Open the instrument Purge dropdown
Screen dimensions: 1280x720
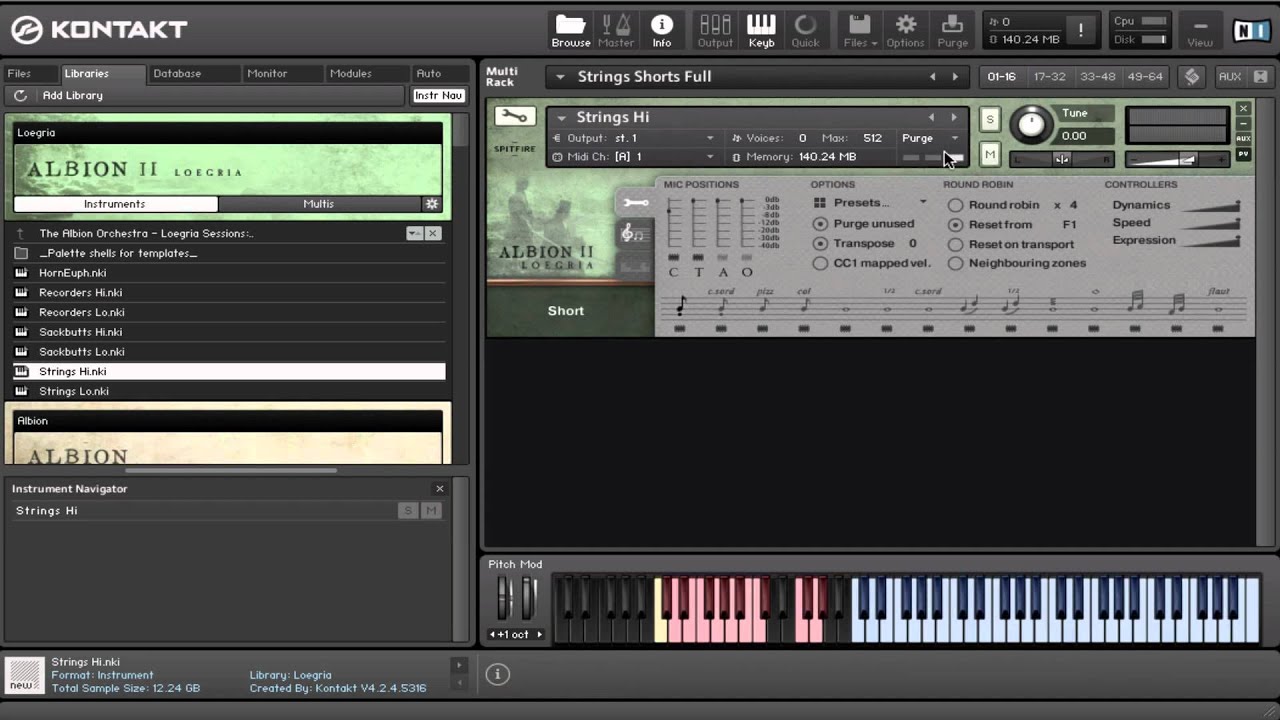(x=930, y=138)
